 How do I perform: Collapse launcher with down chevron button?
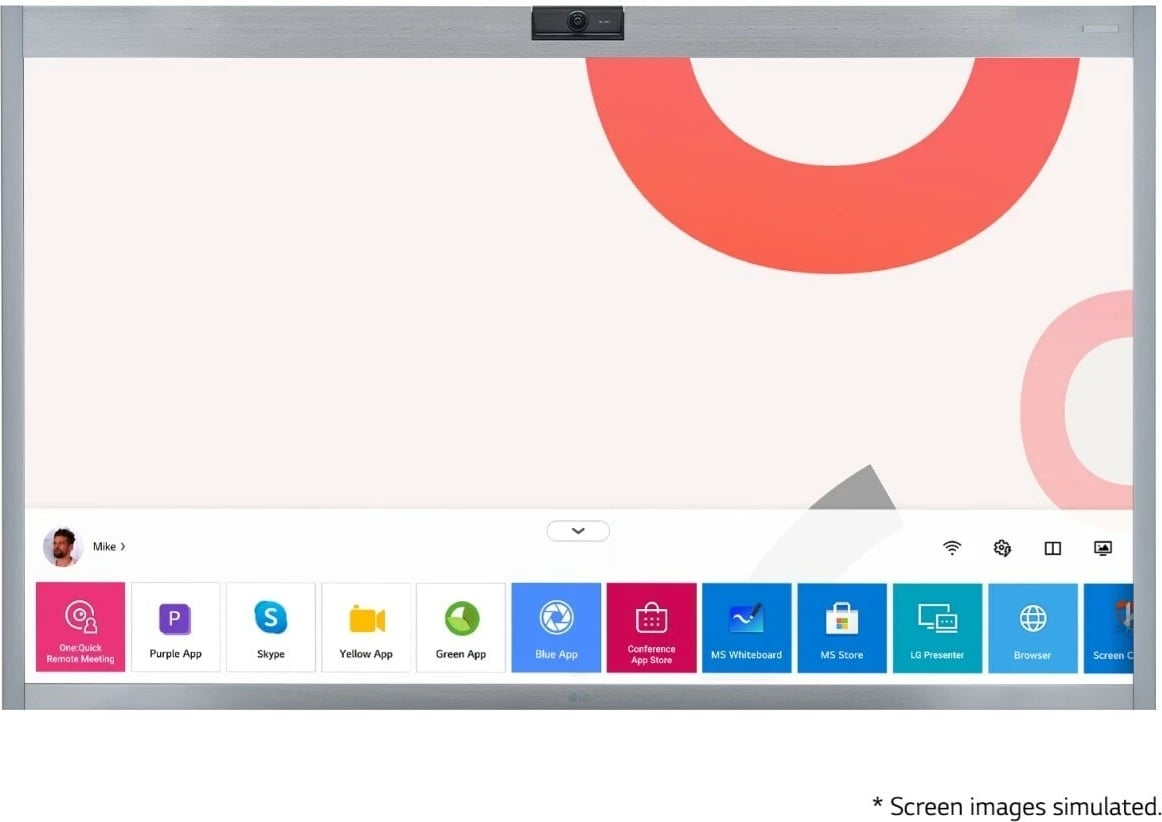pyautogui.click(x=578, y=531)
